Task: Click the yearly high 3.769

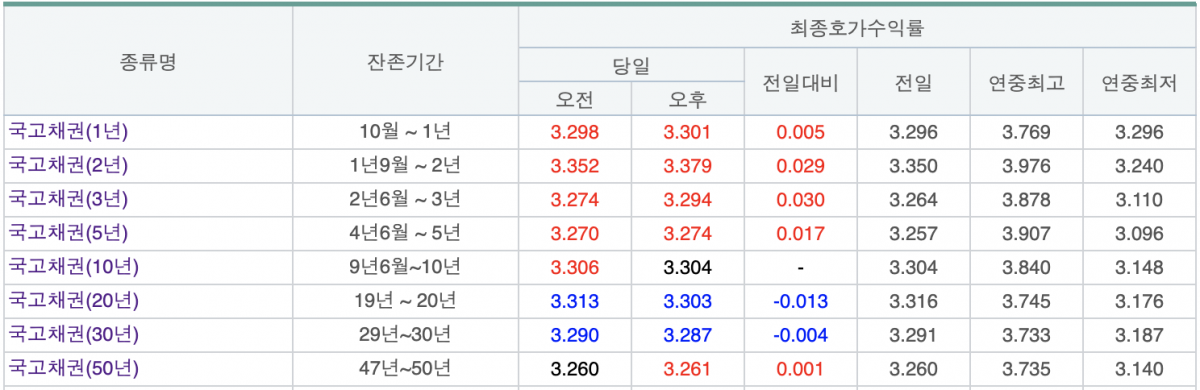Action: [1026, 132]
